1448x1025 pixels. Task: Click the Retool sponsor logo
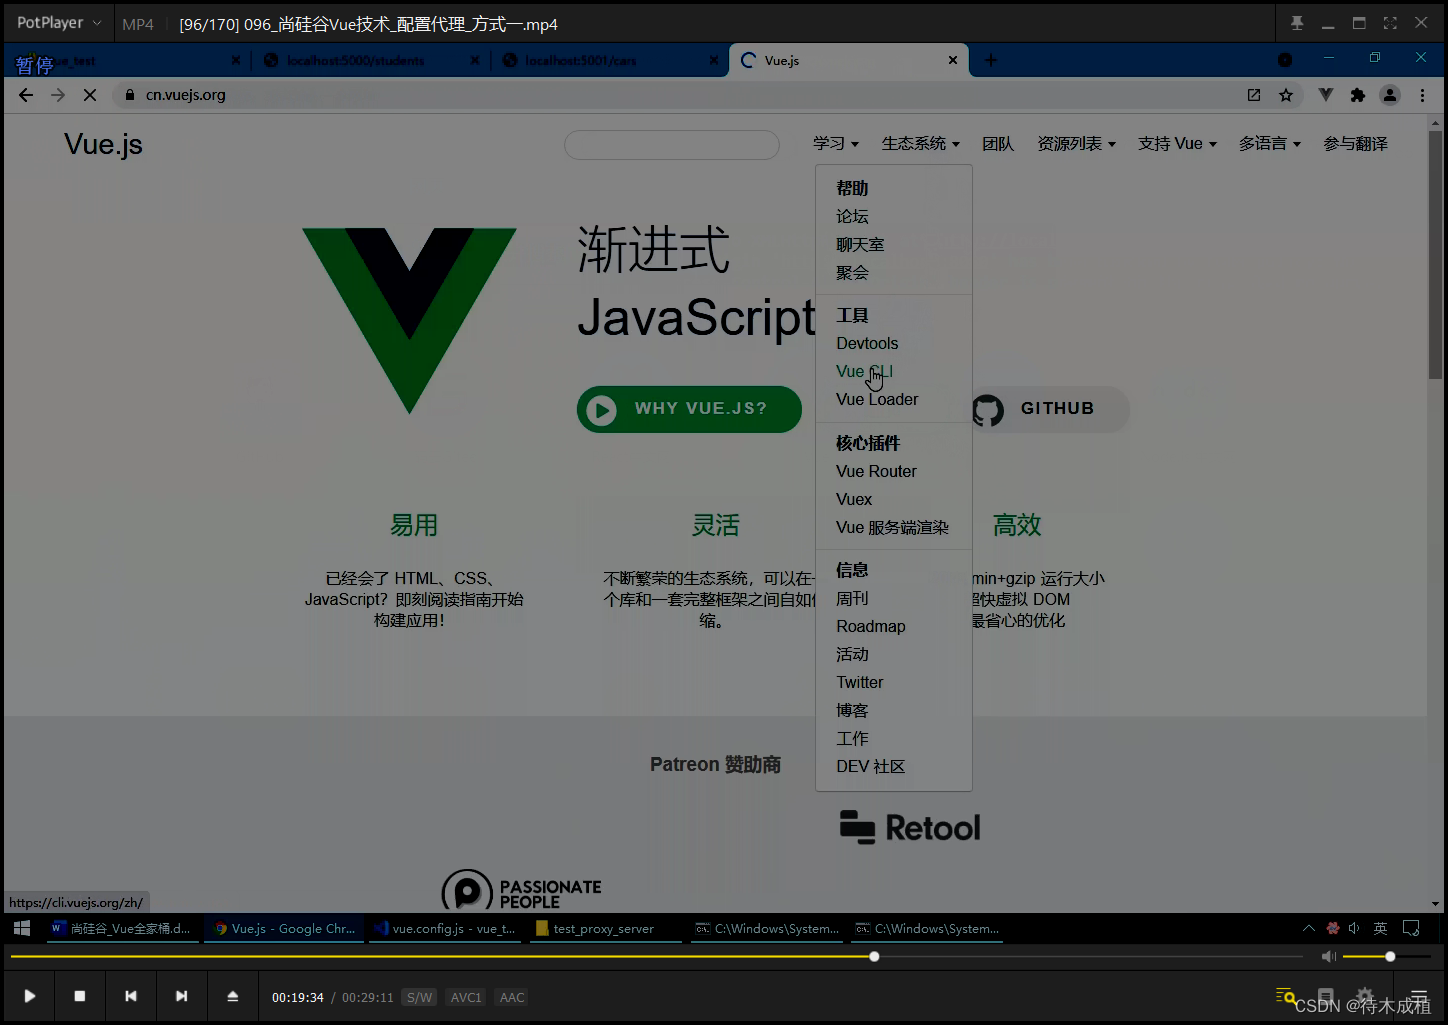(x=910, y=828)
